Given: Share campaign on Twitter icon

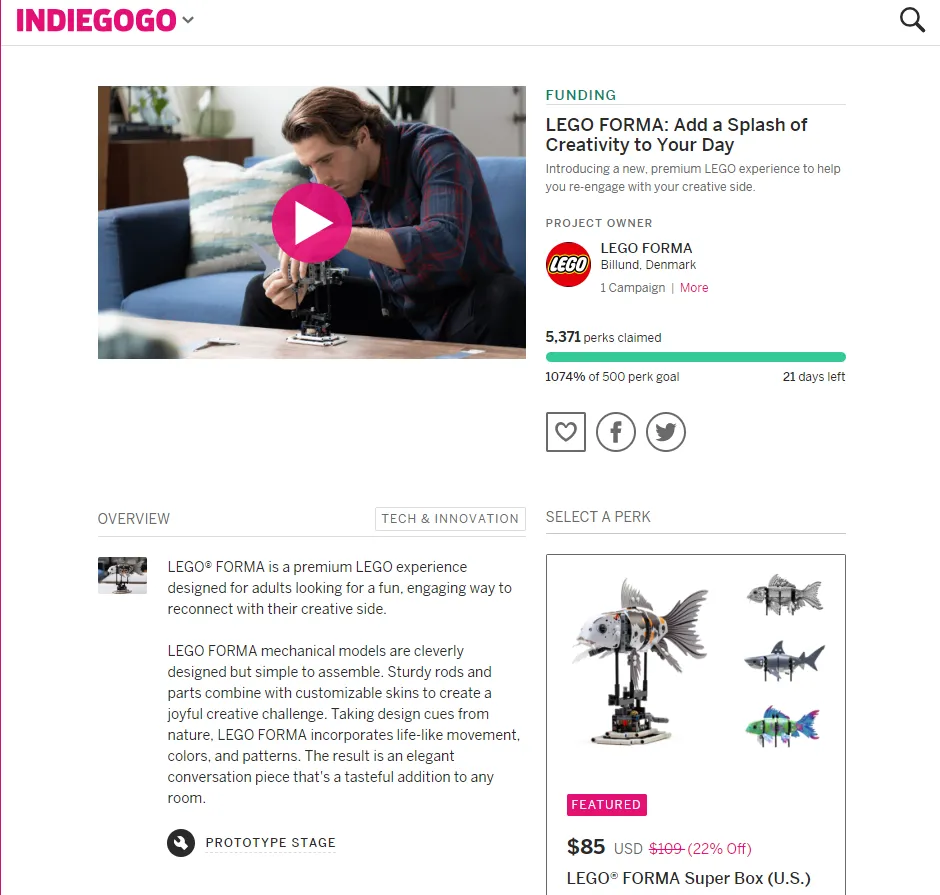Looking at the screenshot, I should (x=665, y=432).
